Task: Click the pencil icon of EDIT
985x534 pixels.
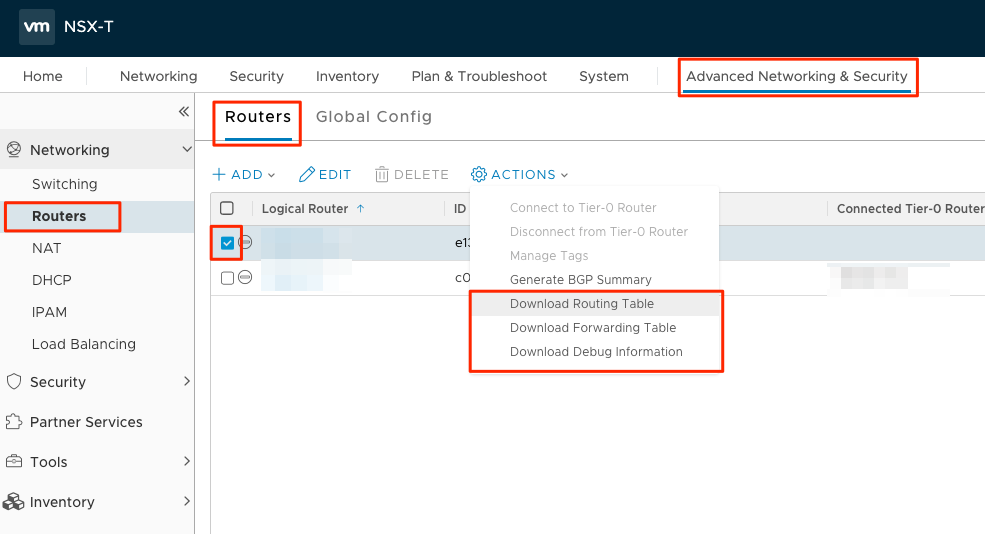Action: [x=307, y=174]
